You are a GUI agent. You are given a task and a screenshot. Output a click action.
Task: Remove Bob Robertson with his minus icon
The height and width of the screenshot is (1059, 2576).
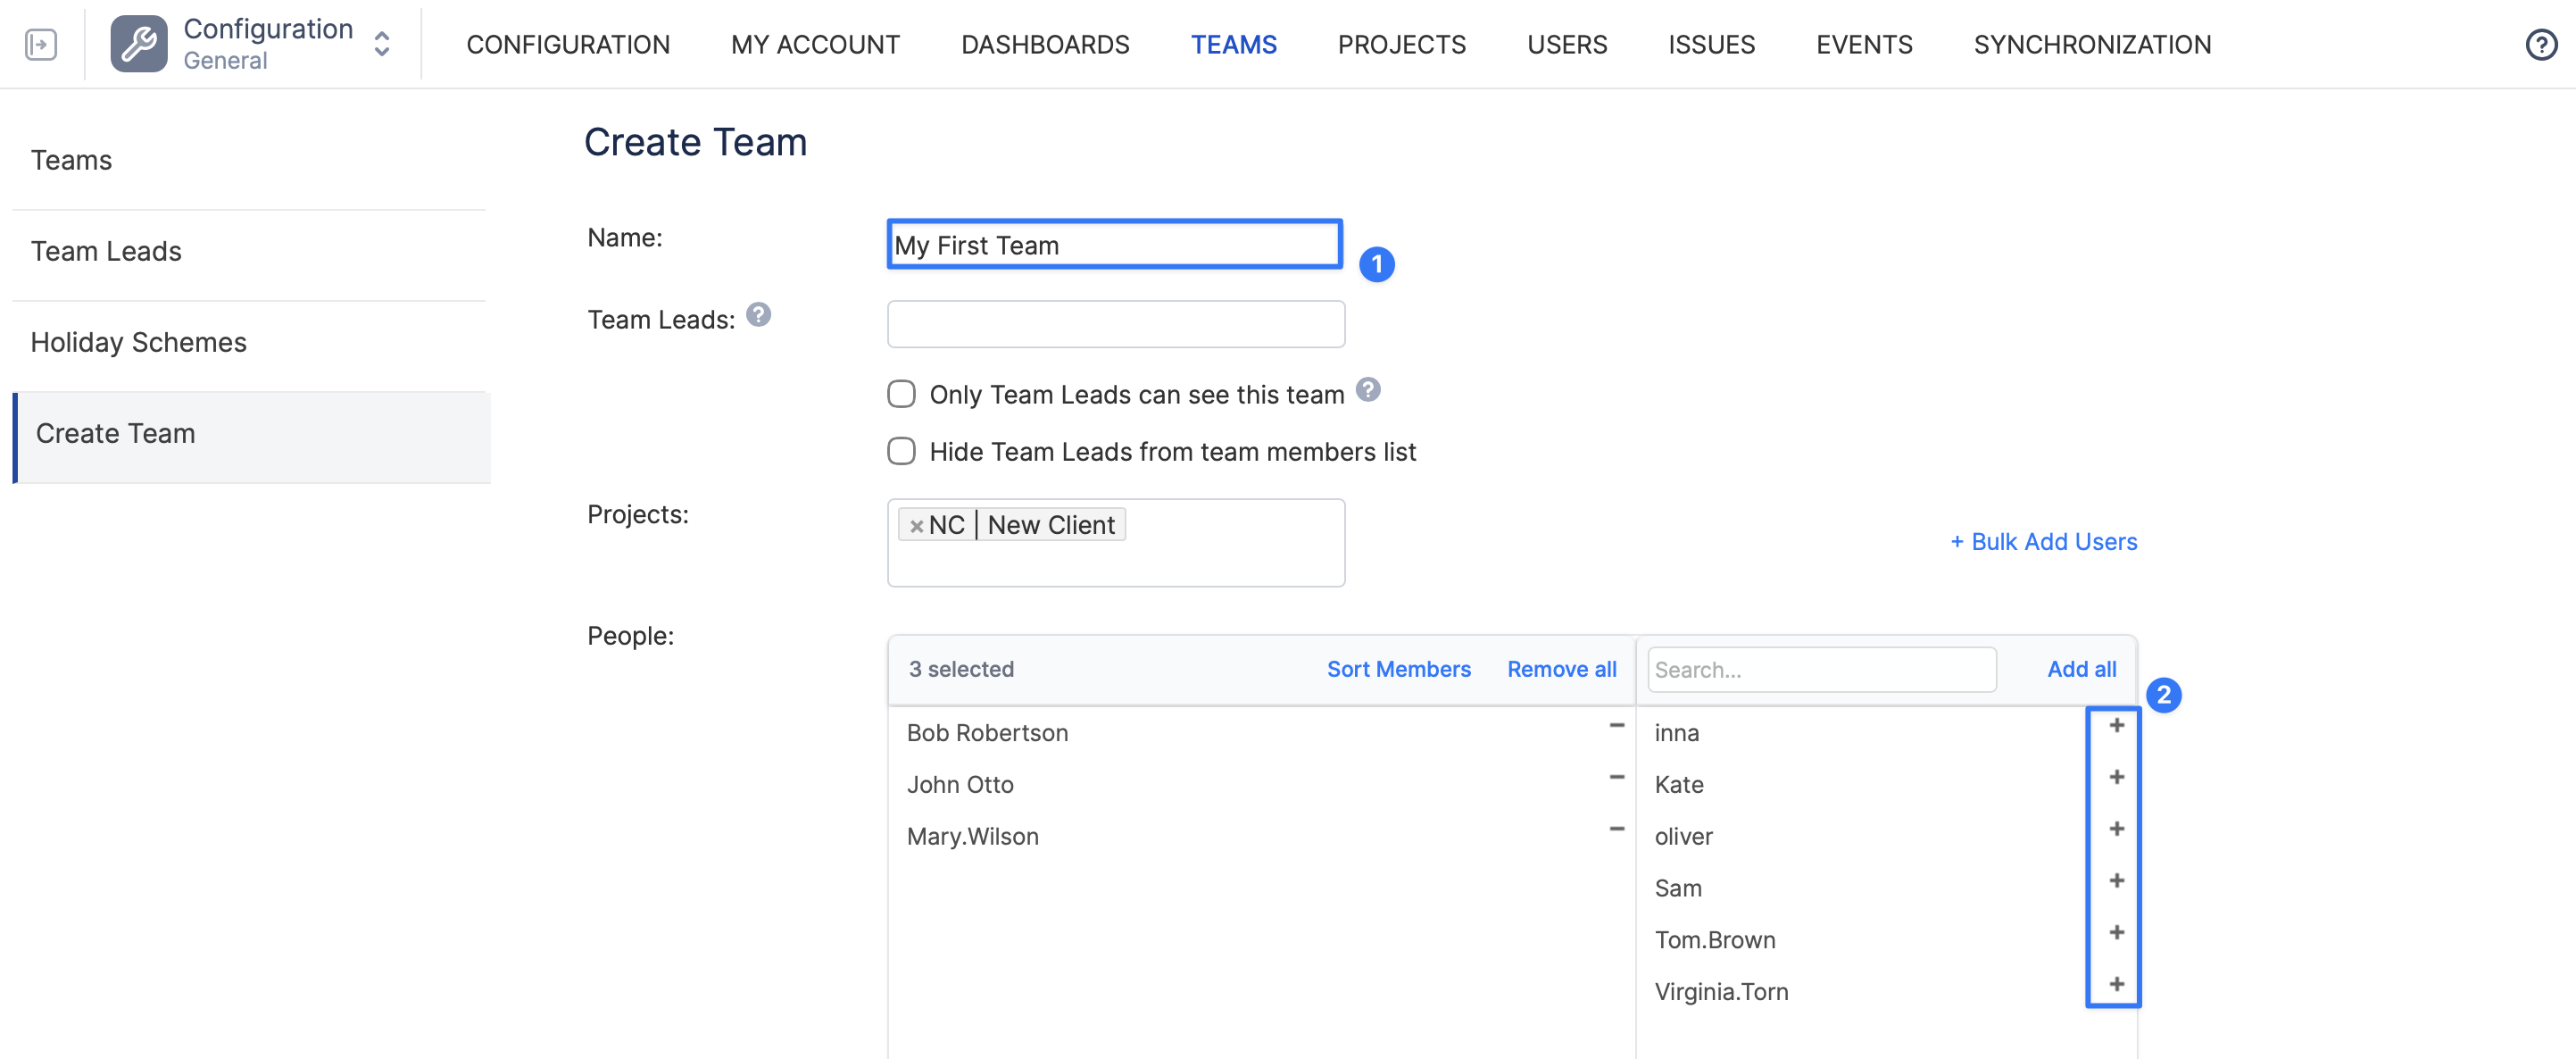[x=1616, y=725]
